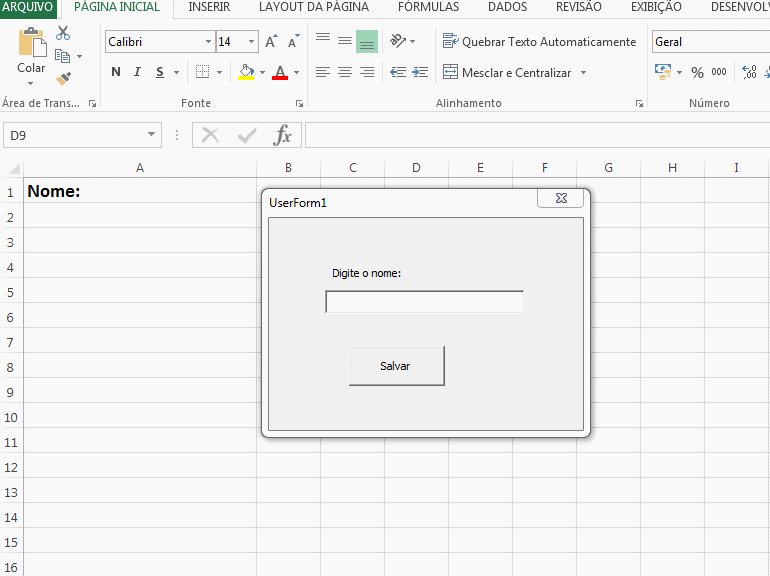Center text horizontally
The height and width of the screenshot is (576, 770).
click(345, 72)
